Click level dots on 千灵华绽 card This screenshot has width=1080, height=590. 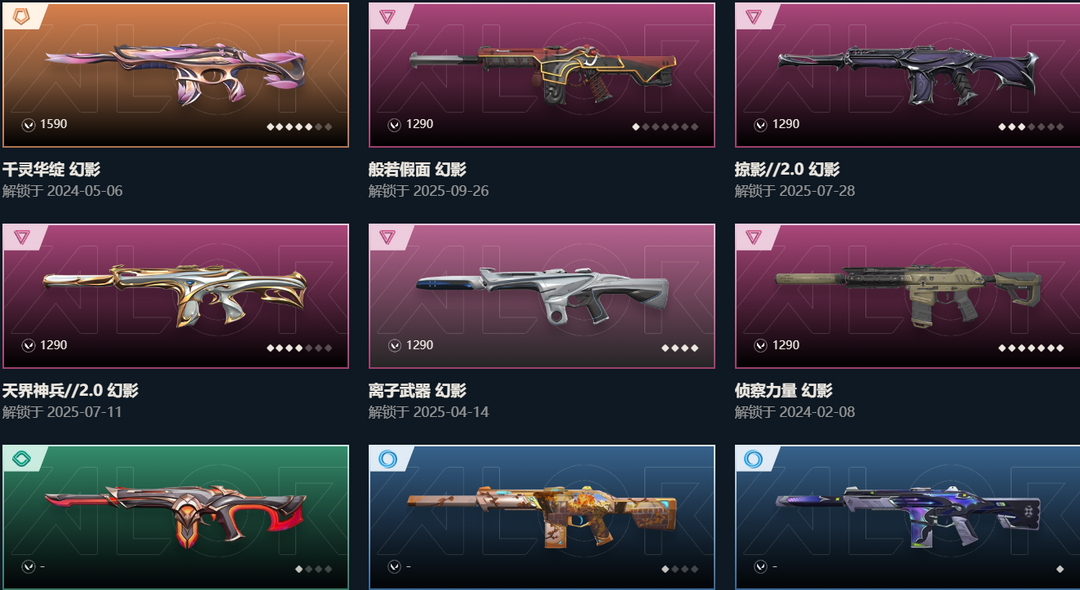300,127
